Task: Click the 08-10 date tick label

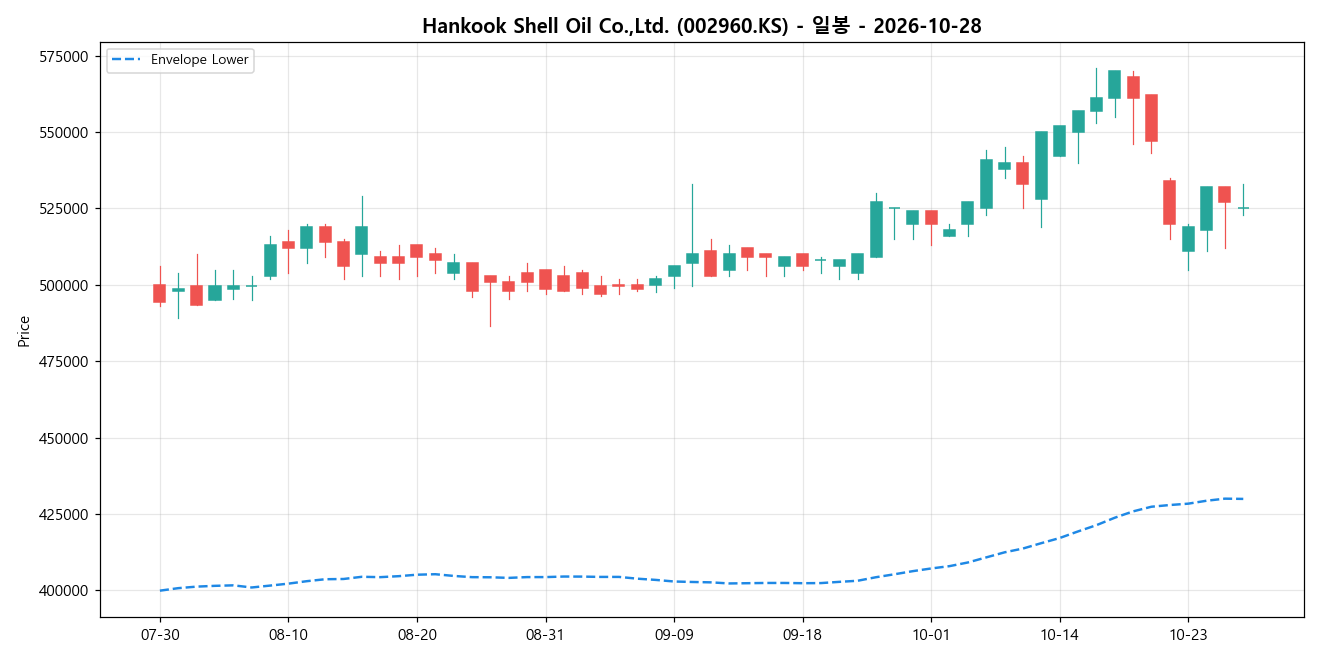Action: tap(288, 634)
